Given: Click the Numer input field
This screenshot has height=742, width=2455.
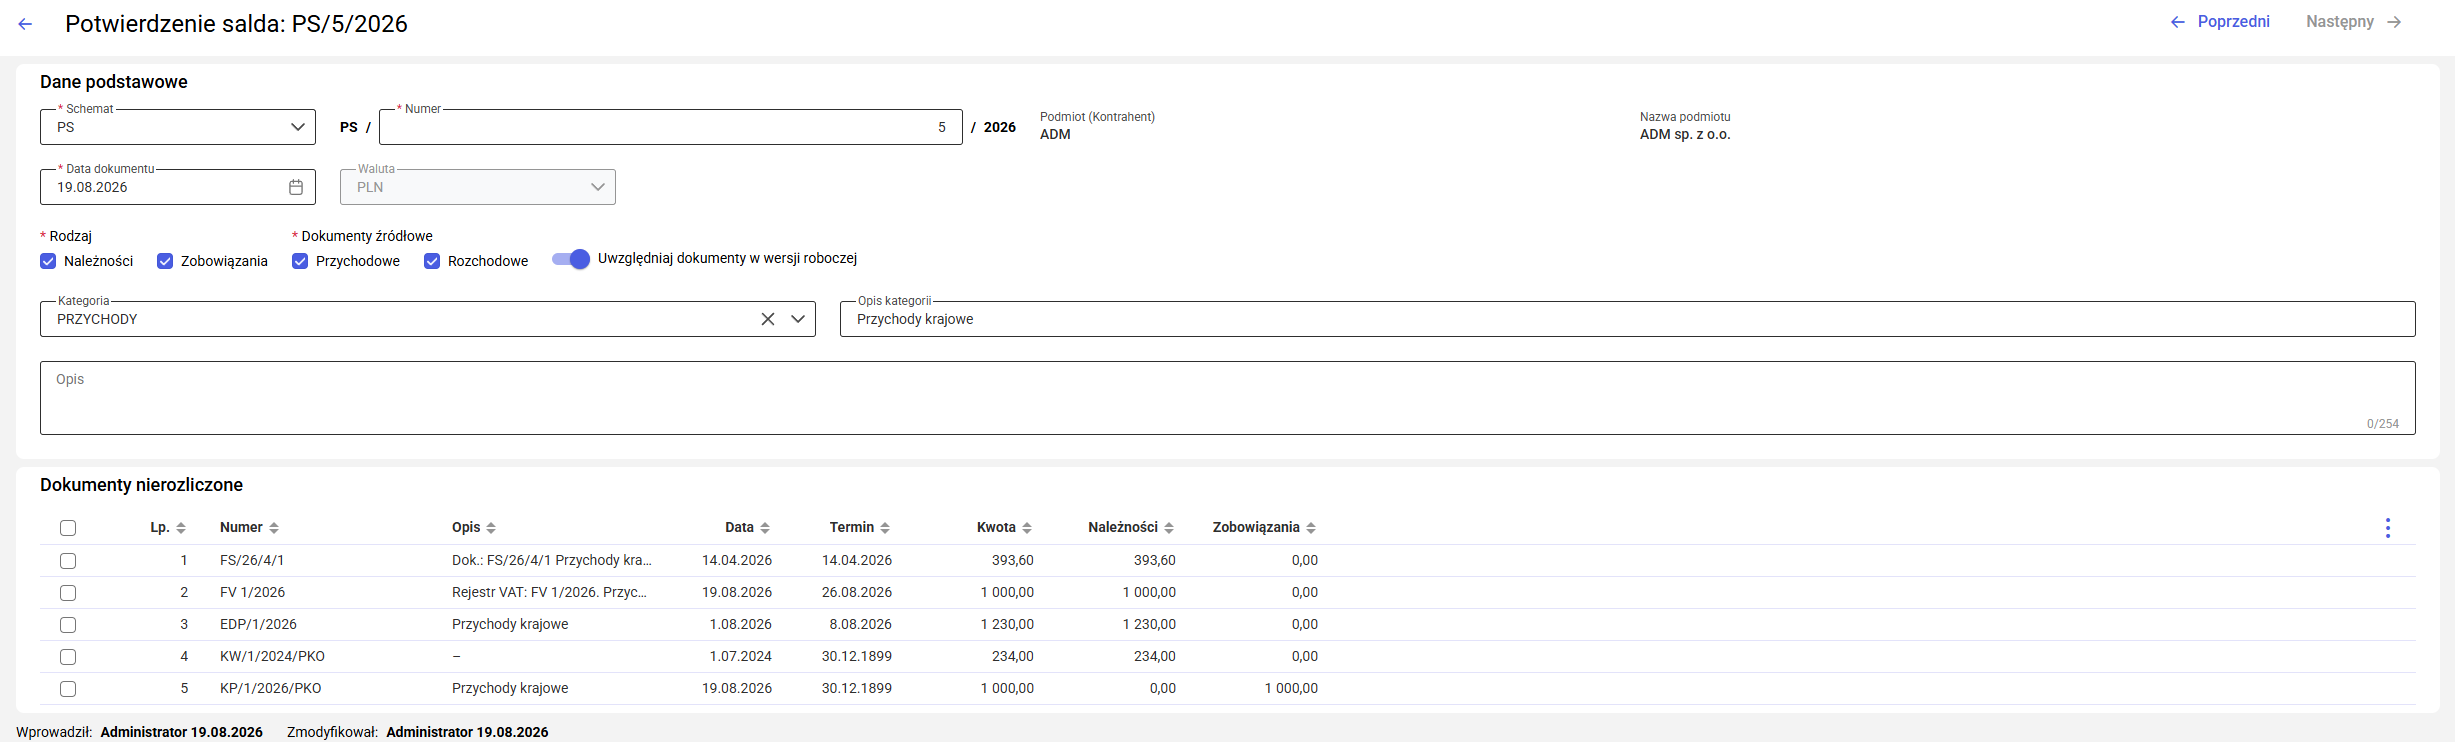Looking at the screenshot, I should pyautogui.click(x=671, y=127).
